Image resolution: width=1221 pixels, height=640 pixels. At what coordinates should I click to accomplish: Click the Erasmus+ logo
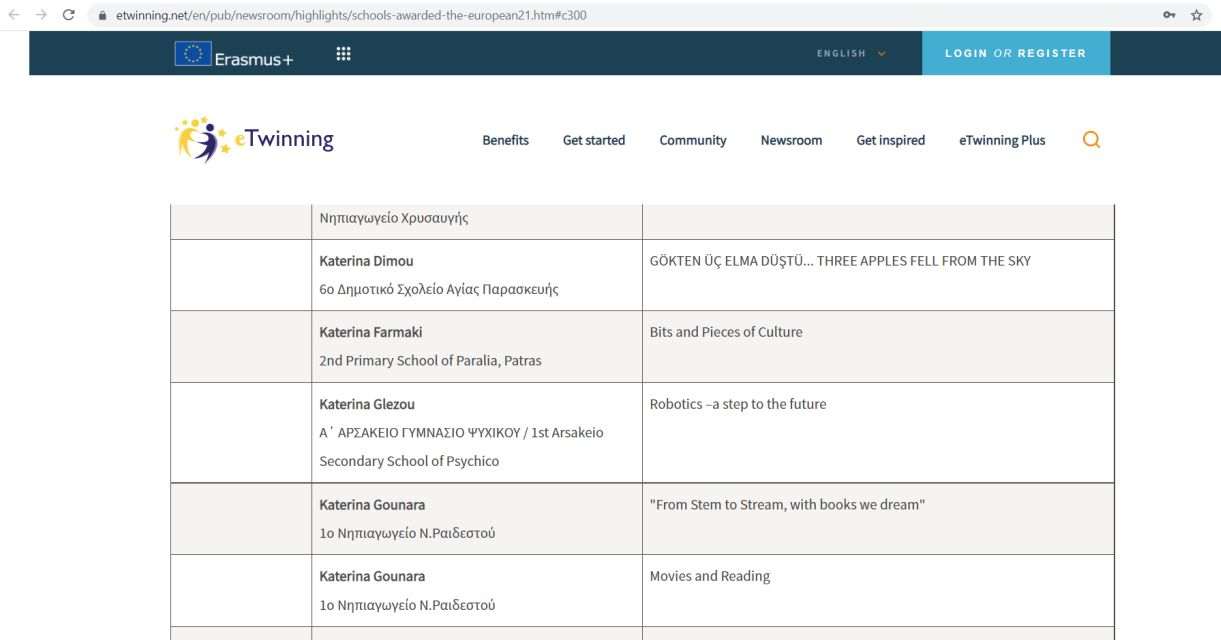(x=233, y=54)
